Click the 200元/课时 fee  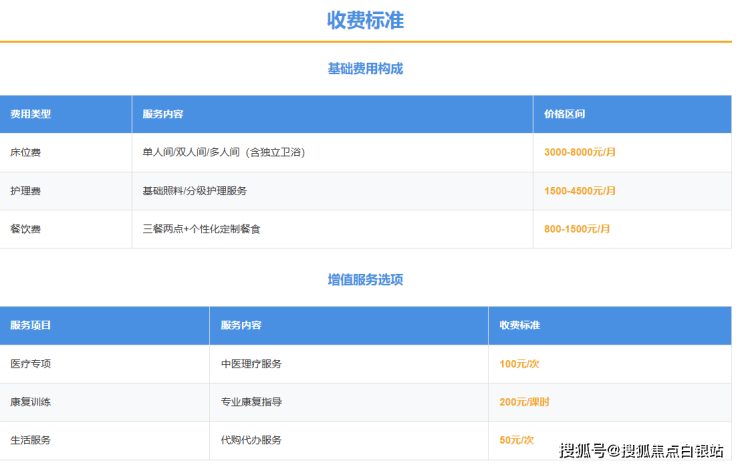(x=524, y=402)
